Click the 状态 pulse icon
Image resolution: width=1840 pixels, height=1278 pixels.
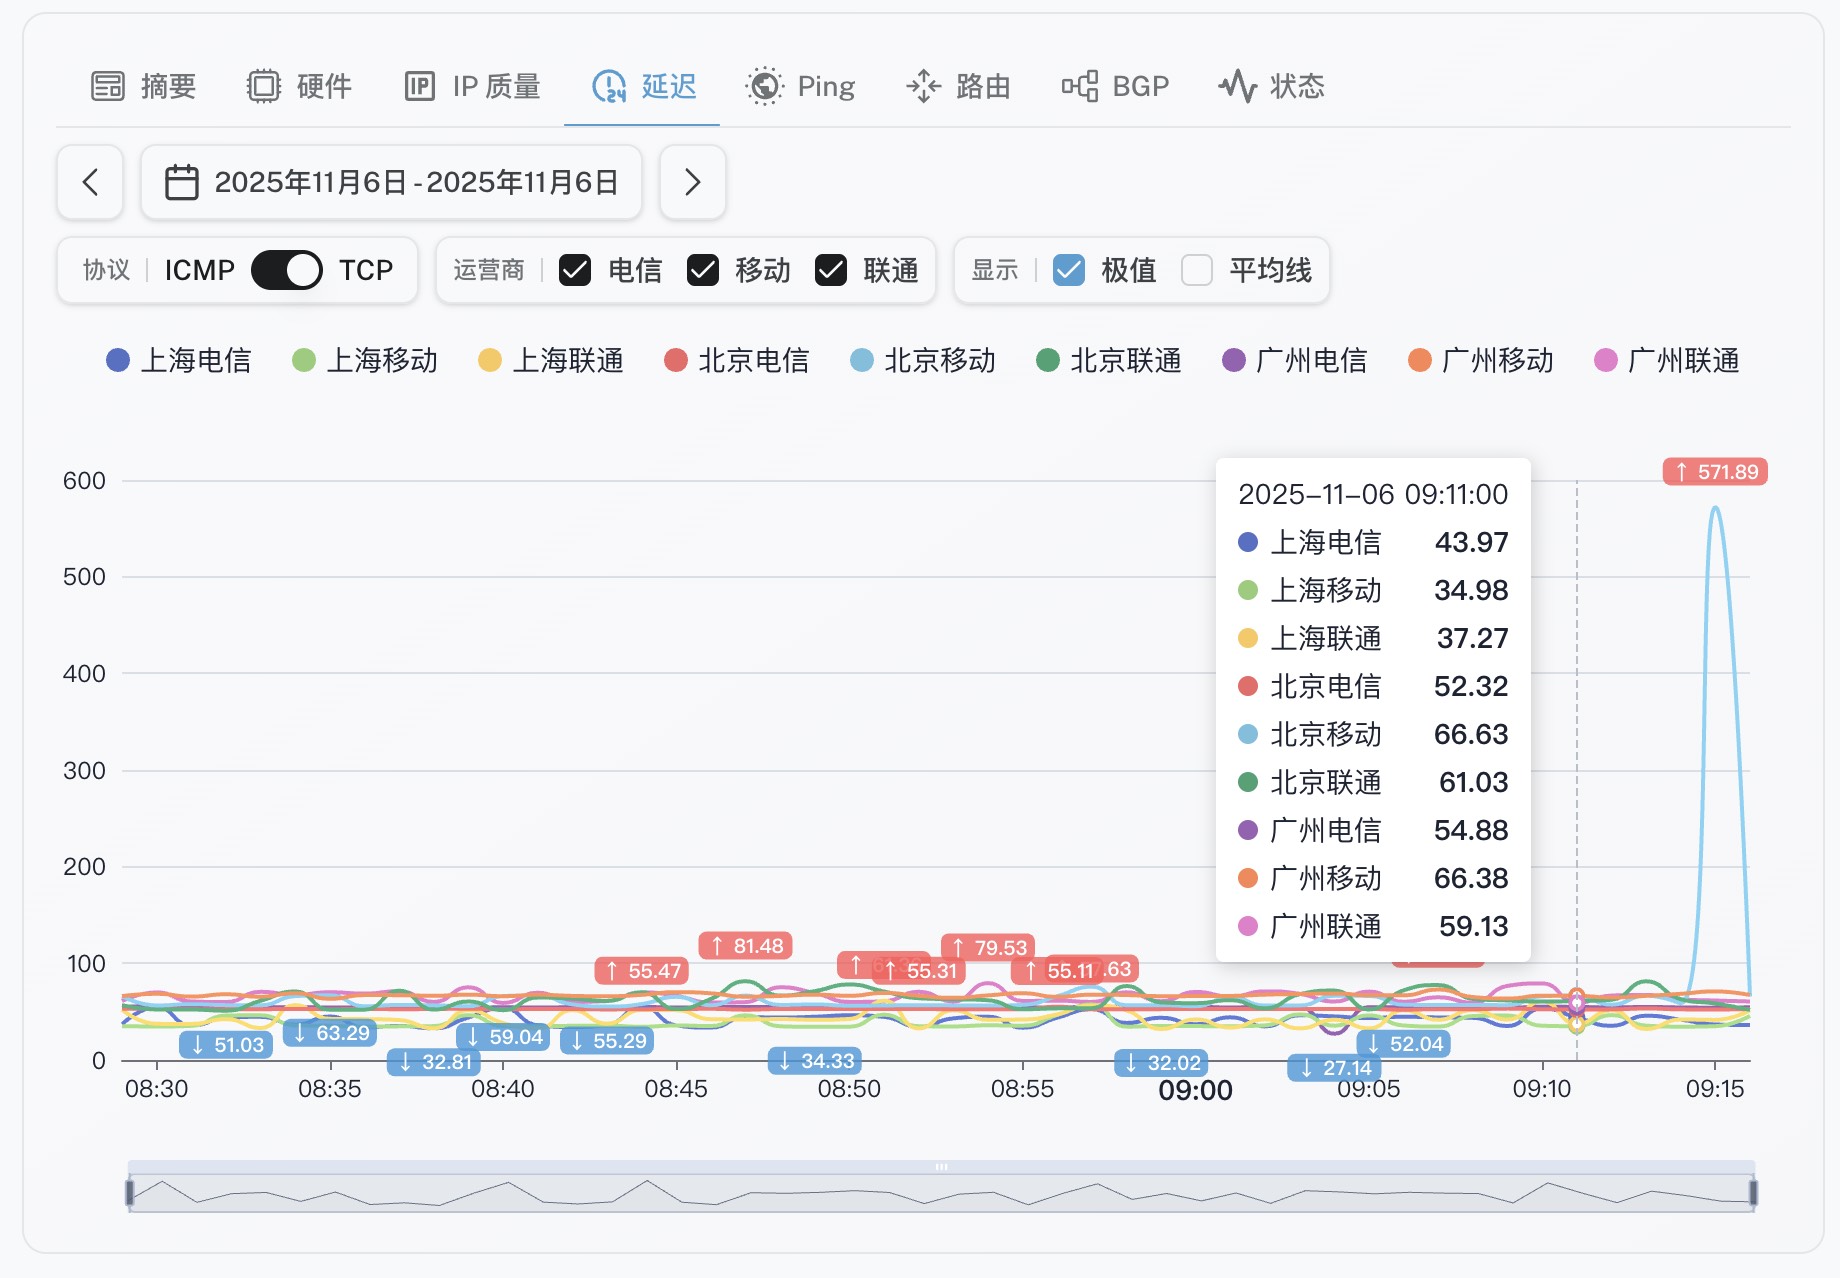(x=1238, y=87)
